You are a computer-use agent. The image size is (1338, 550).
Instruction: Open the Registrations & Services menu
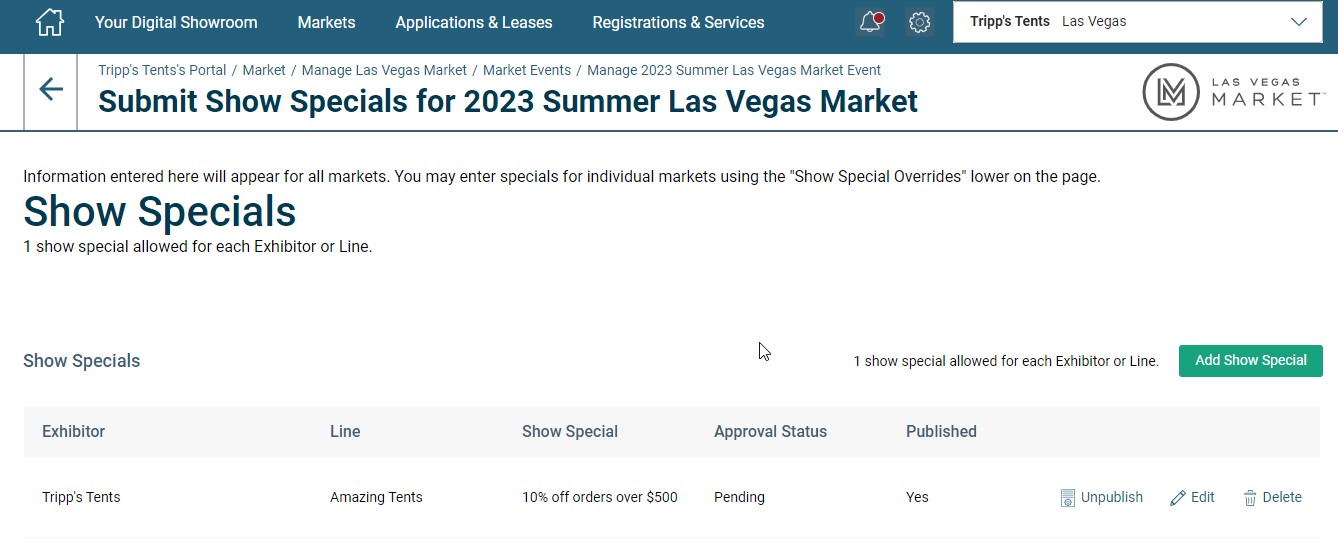(678, 22)
